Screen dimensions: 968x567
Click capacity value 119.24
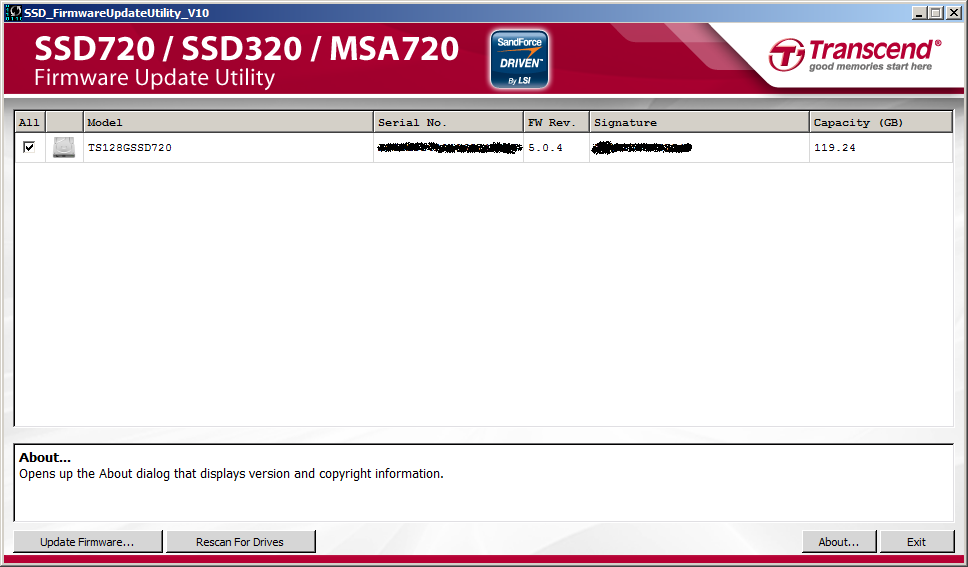(881, 148)
